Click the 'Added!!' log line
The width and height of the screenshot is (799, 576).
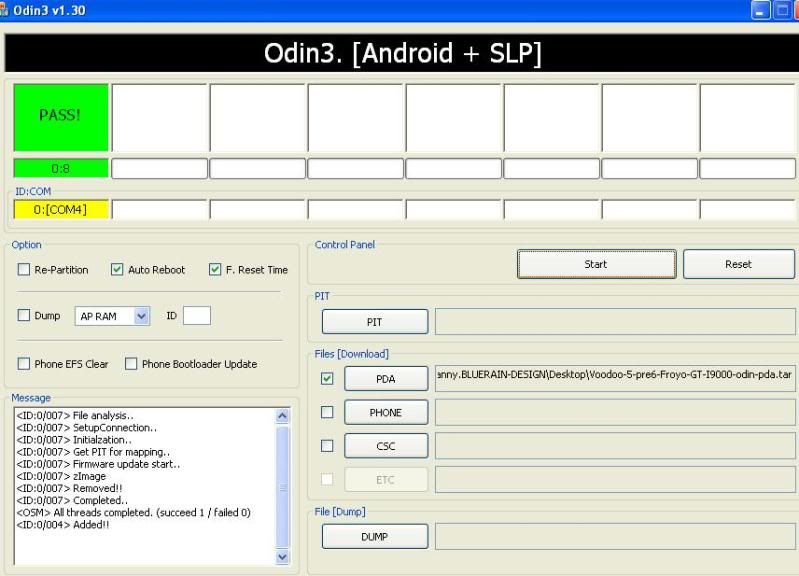coord(63,525)
